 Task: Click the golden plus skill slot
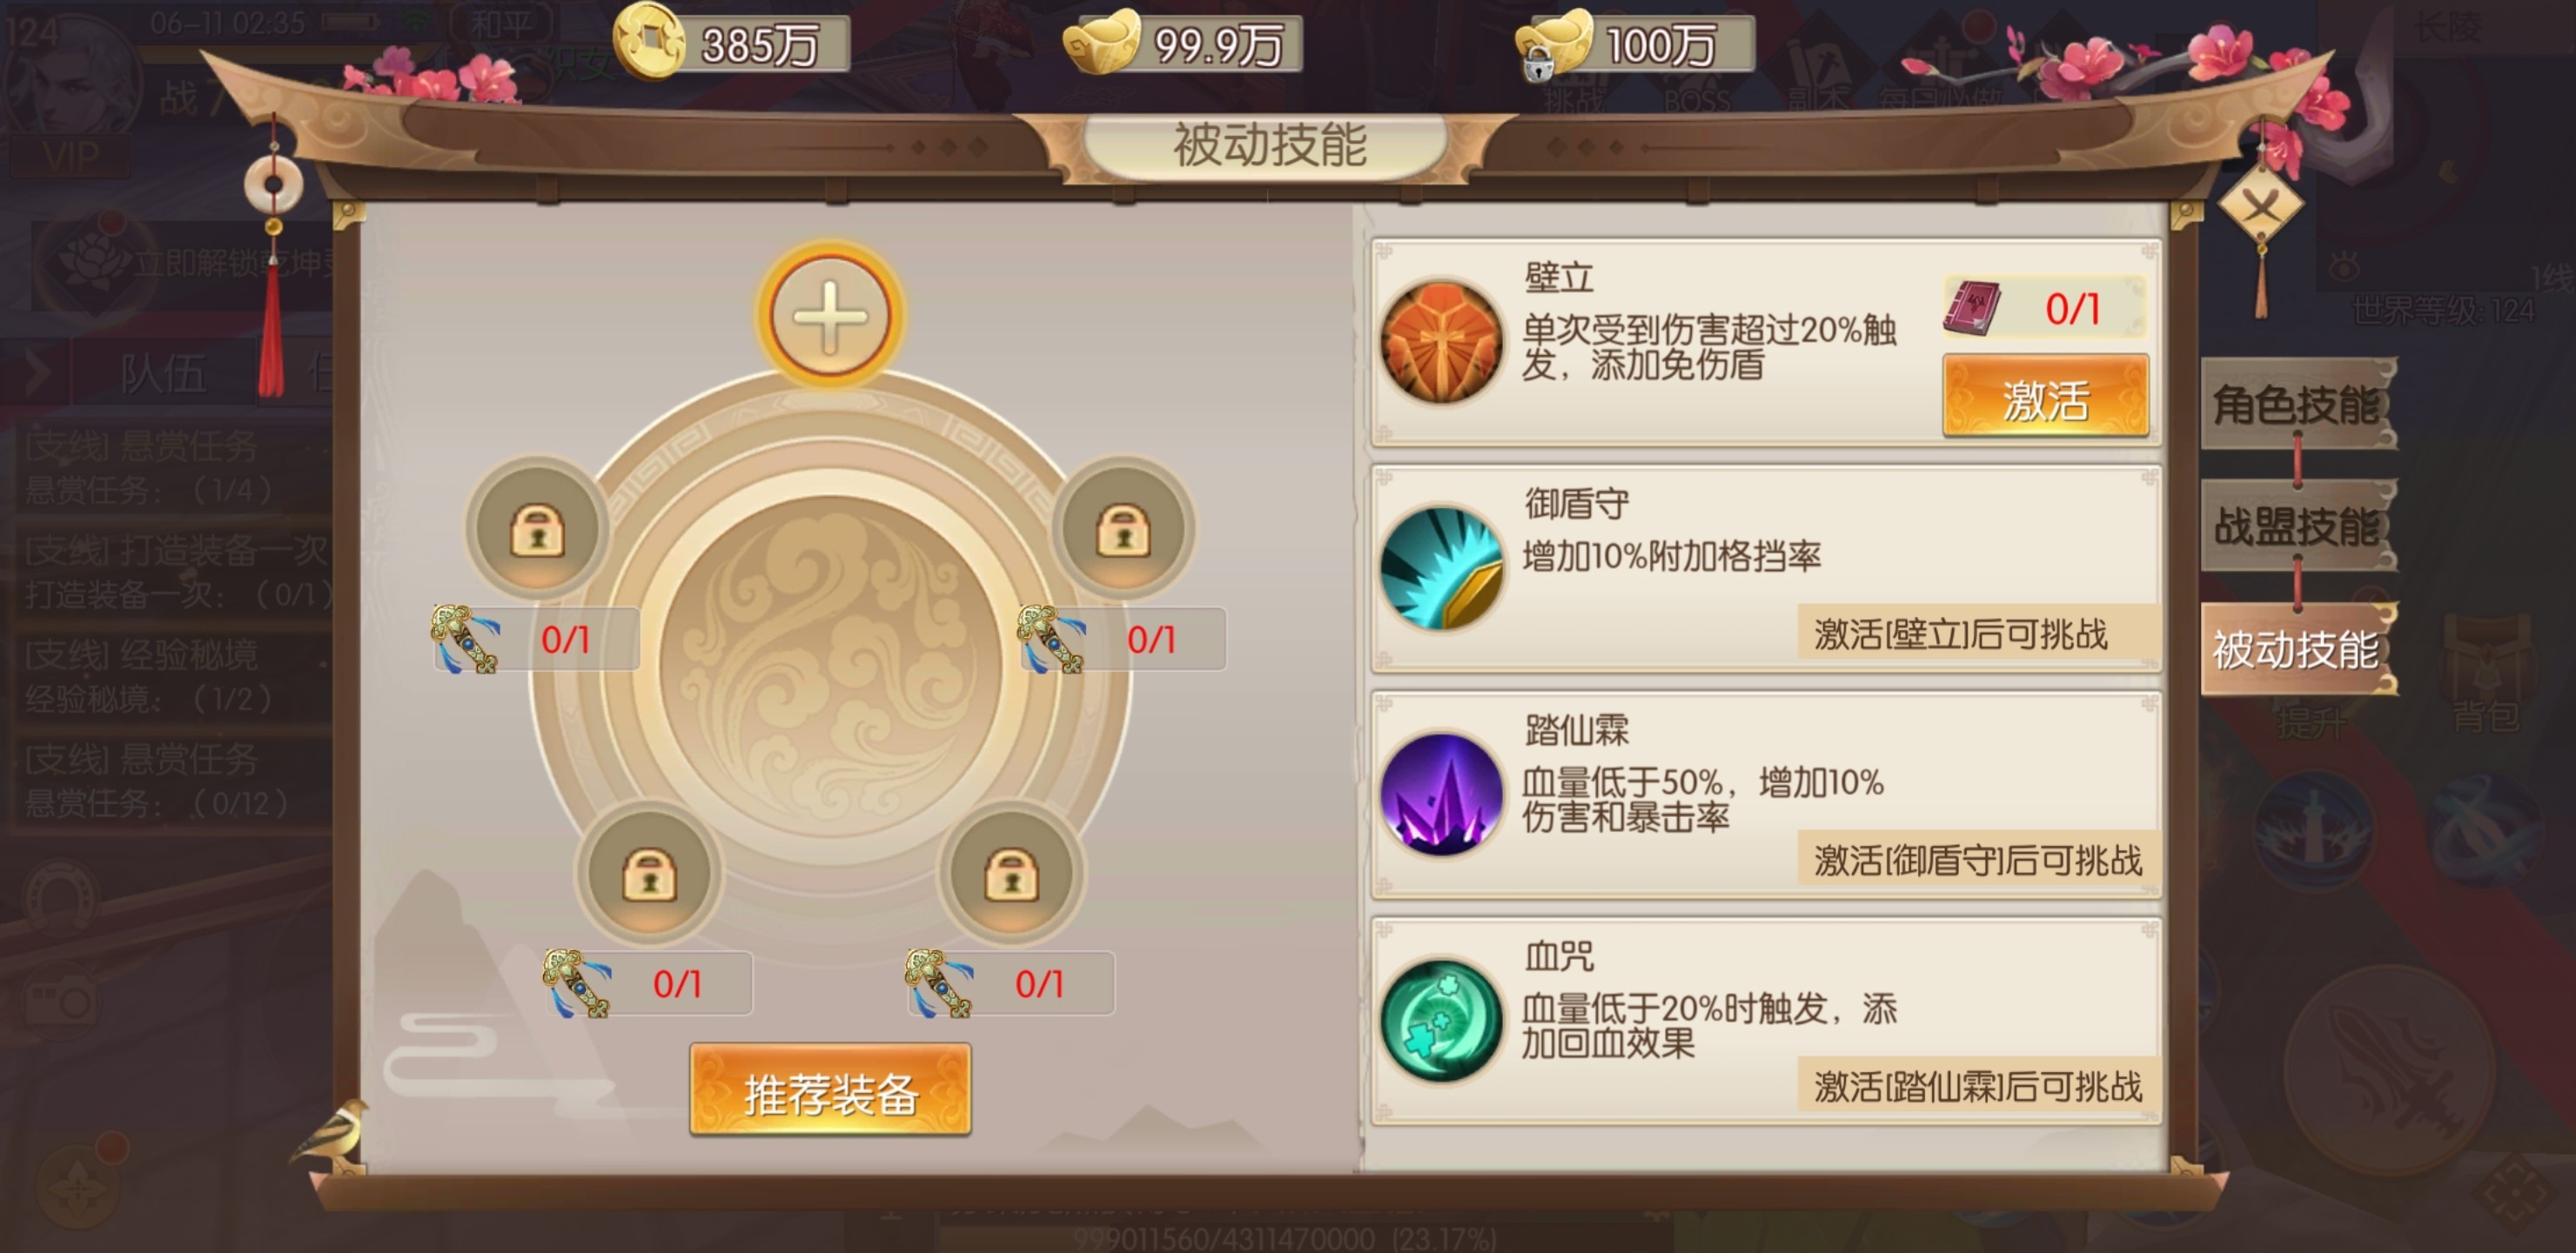click(830, 316)
